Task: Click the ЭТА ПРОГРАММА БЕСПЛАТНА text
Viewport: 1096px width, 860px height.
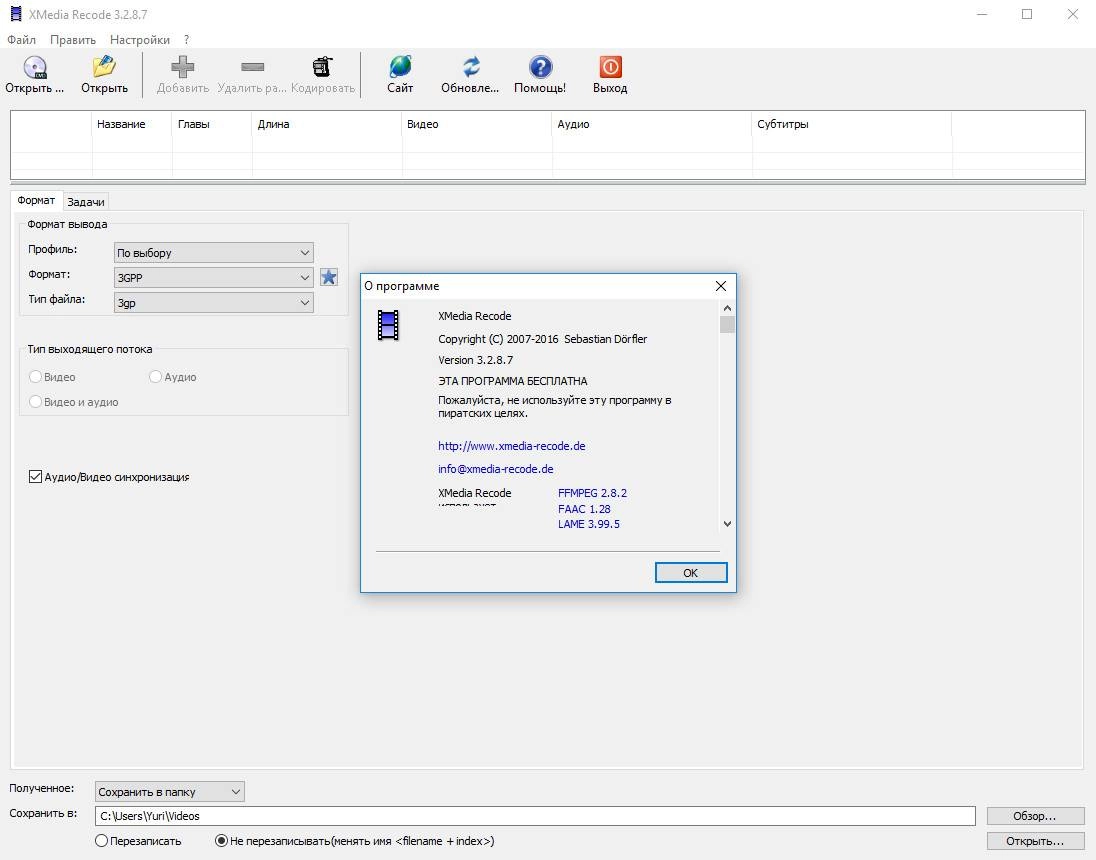Action: (512, 381)
